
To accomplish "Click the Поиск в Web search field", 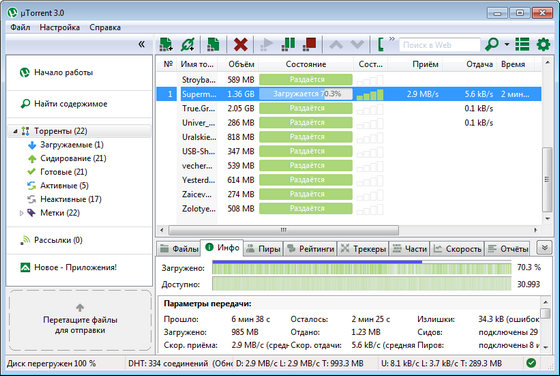I will [439, 45].
